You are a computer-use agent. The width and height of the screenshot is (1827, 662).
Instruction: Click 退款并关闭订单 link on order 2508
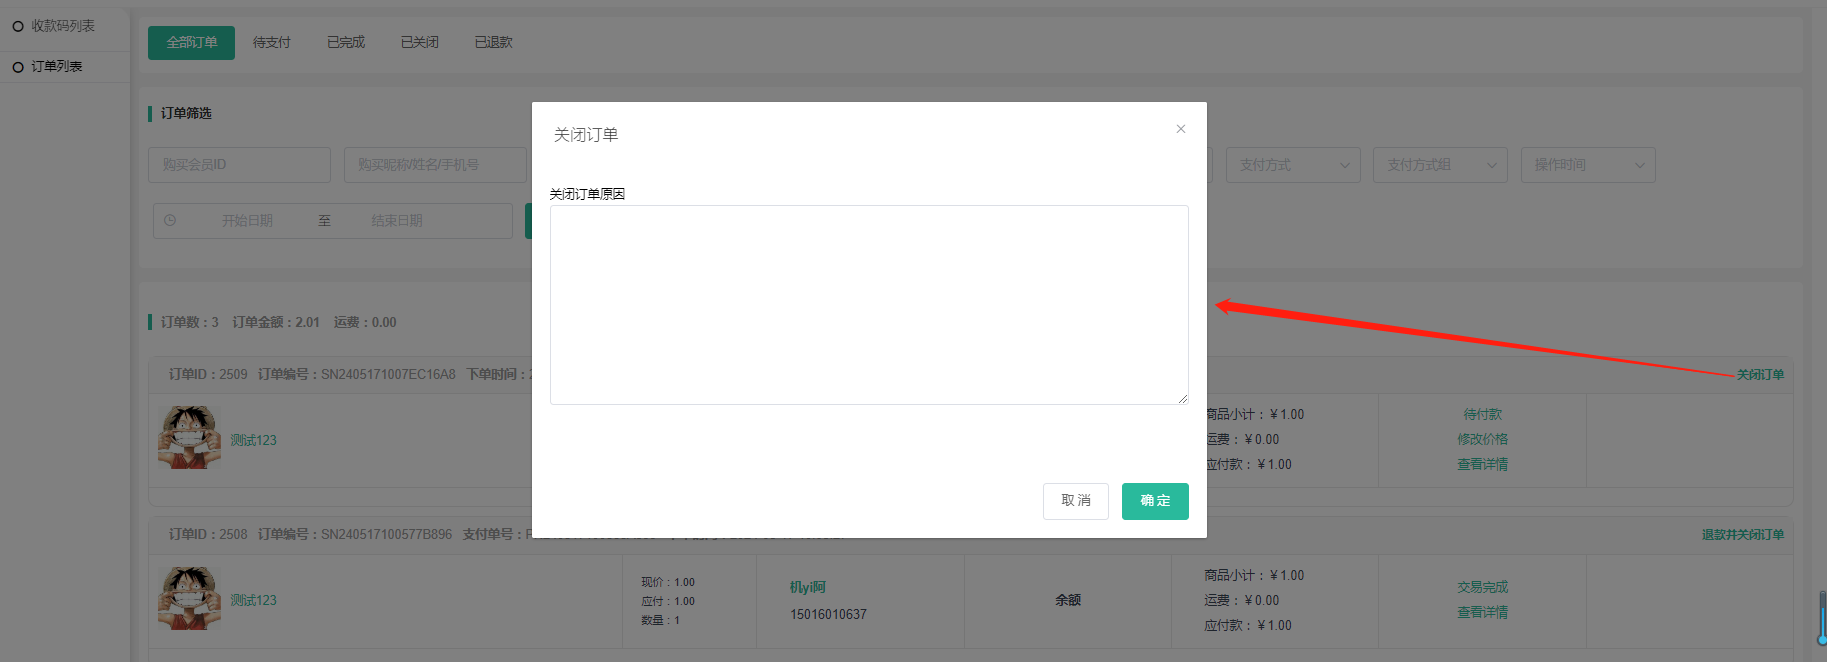[1742, 535]
